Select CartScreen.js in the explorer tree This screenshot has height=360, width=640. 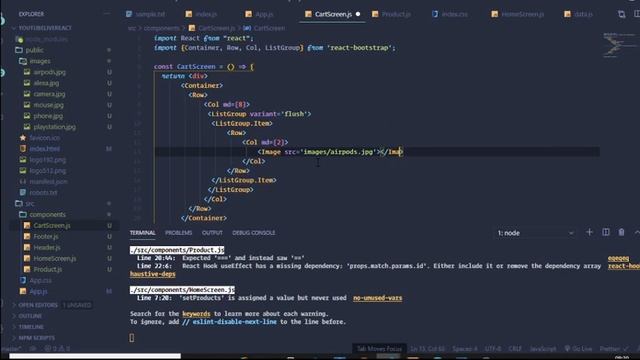[52, 225]
